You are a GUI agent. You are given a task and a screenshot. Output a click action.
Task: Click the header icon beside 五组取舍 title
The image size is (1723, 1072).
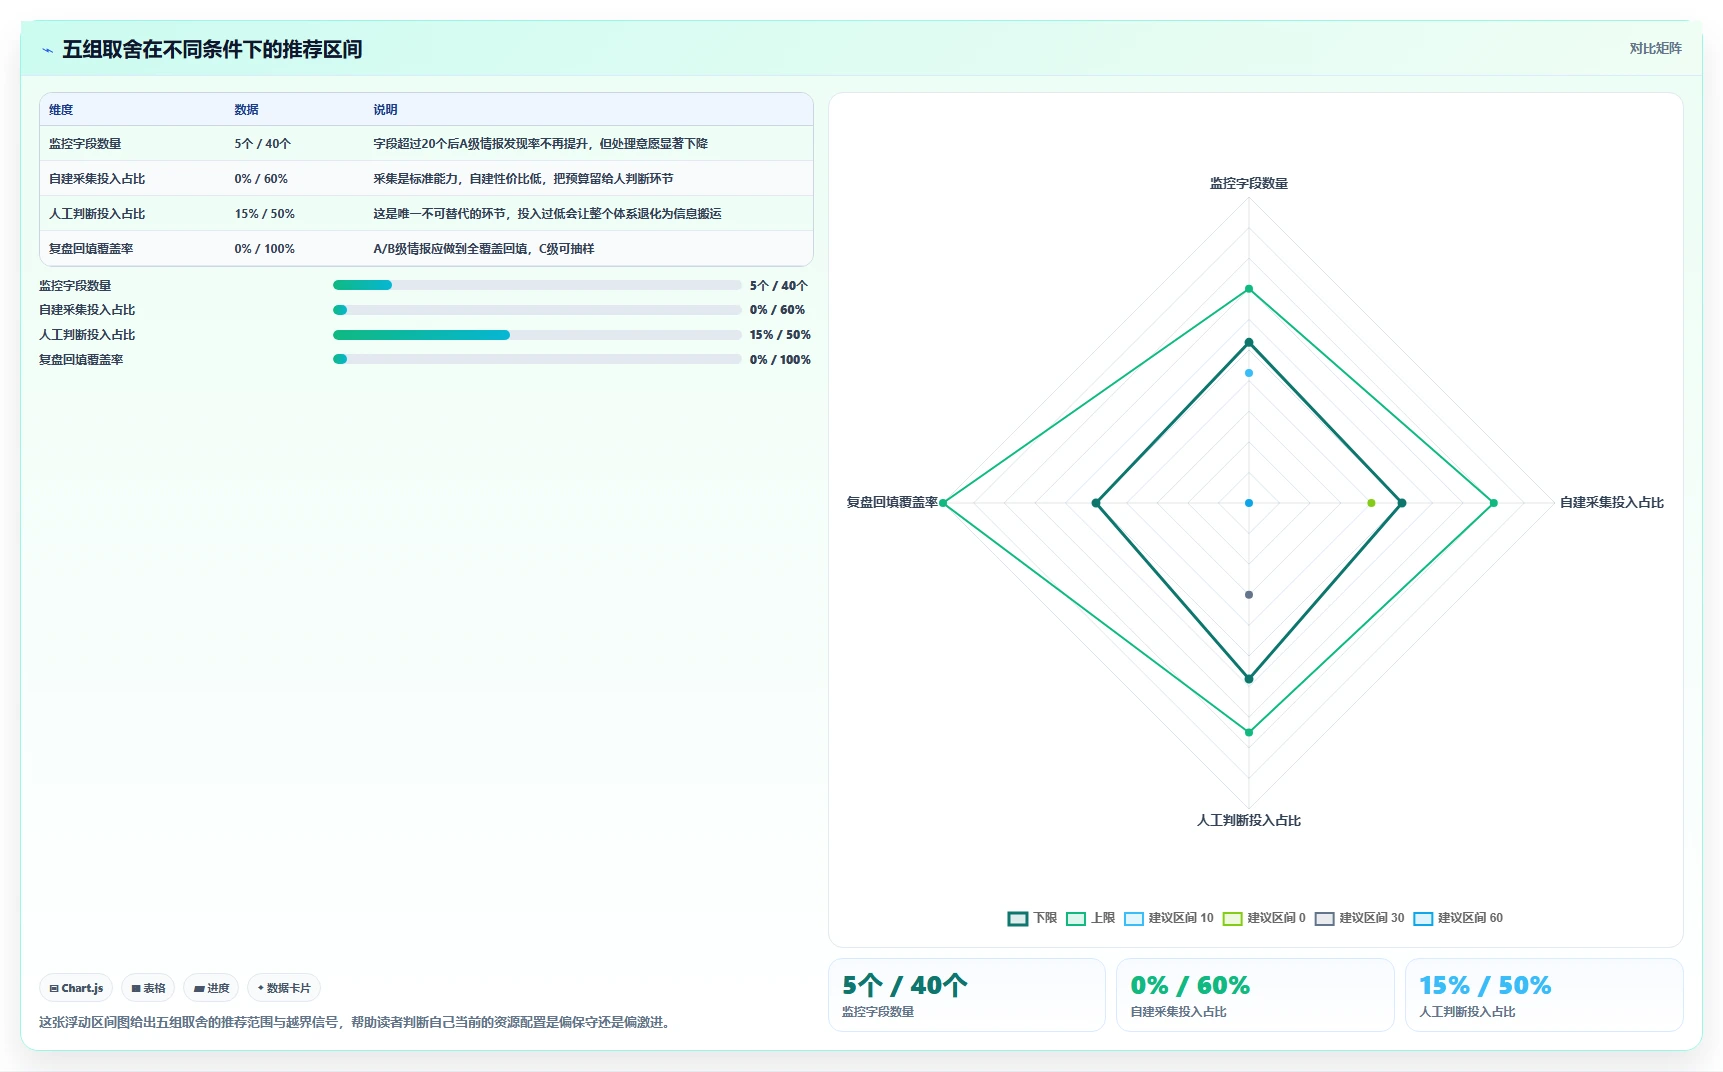pos(47,50)
